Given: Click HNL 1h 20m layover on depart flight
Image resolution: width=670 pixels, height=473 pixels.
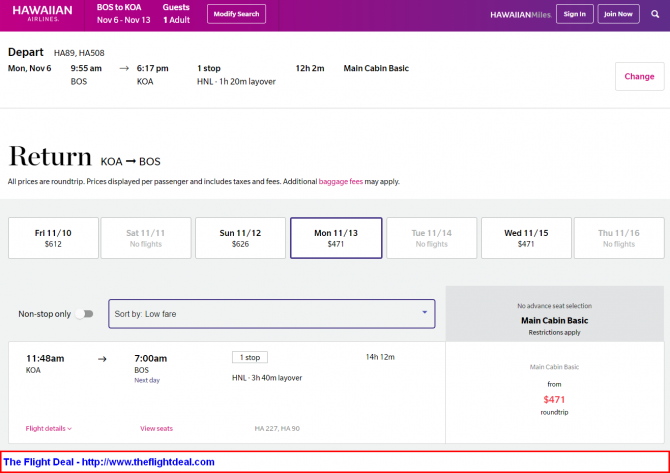Looking at the screenshot, I should click(x=236, y=82).
